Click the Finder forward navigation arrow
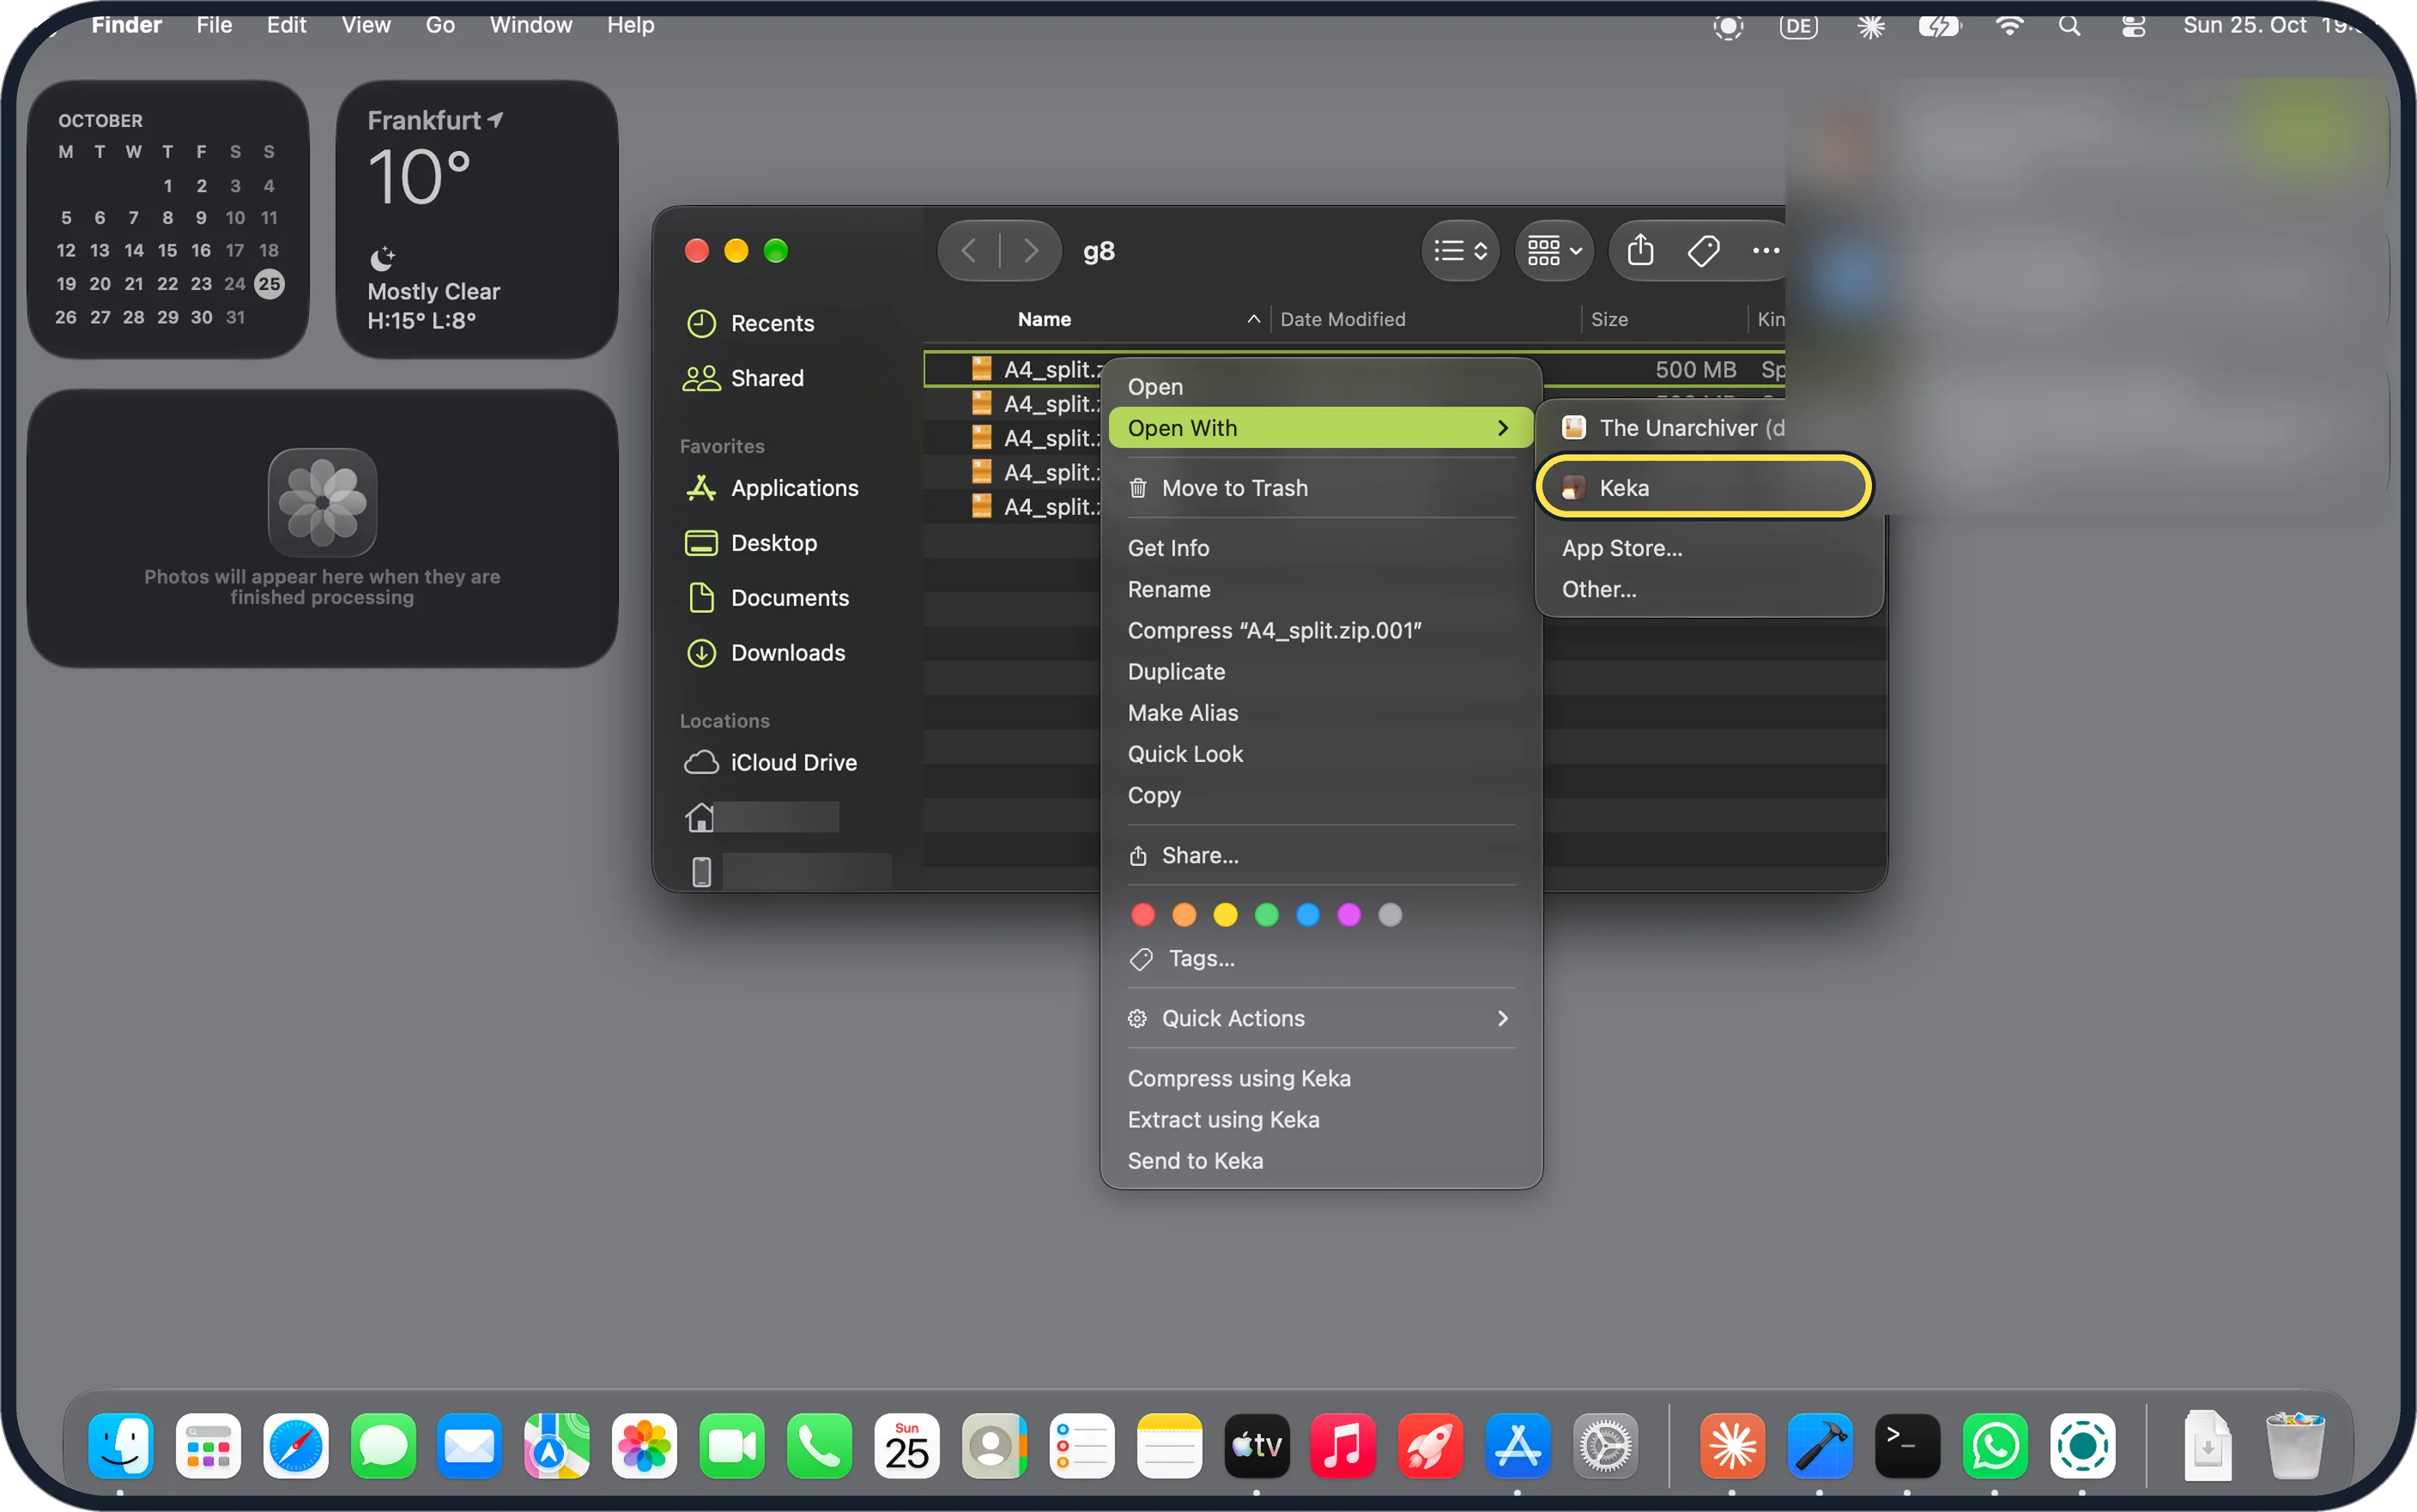2417x1512 pixels. 1030,250
